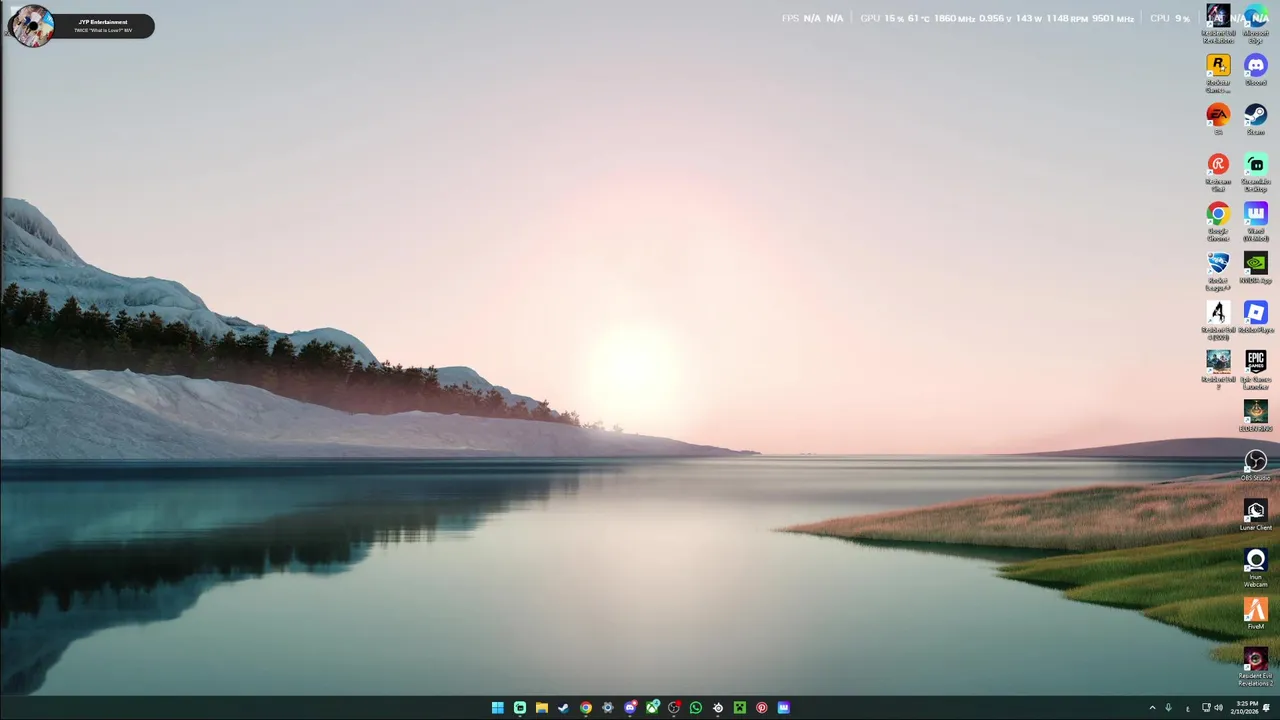This screenshot has width=1280, height=720.
Task: Open the taskbar clock and date
Action: tap(1245, 708)
